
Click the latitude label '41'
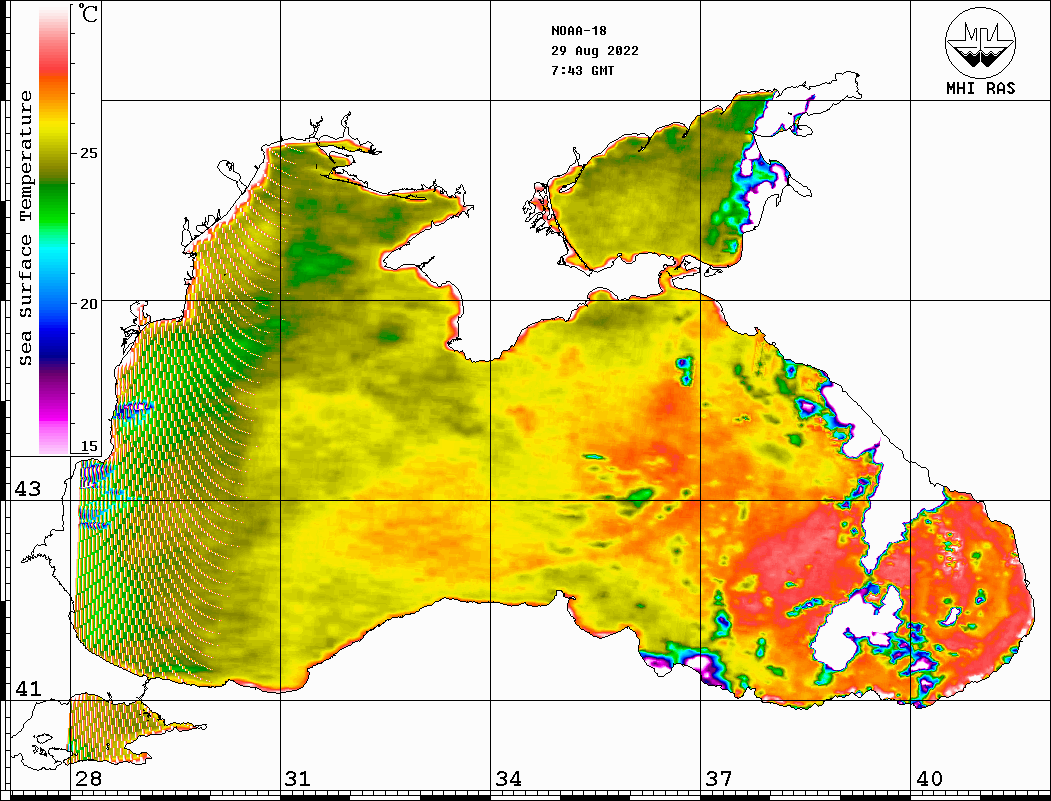tap(28, 688)
